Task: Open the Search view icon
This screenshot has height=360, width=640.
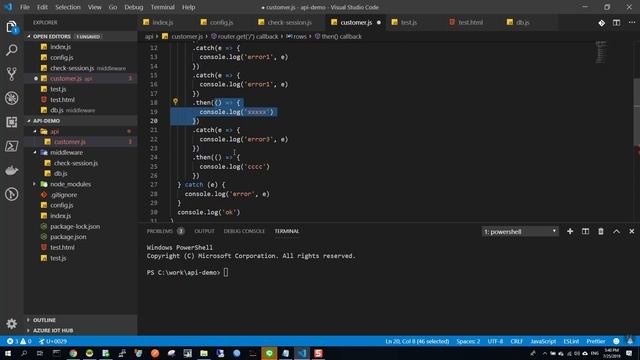Action: (11, 51)
